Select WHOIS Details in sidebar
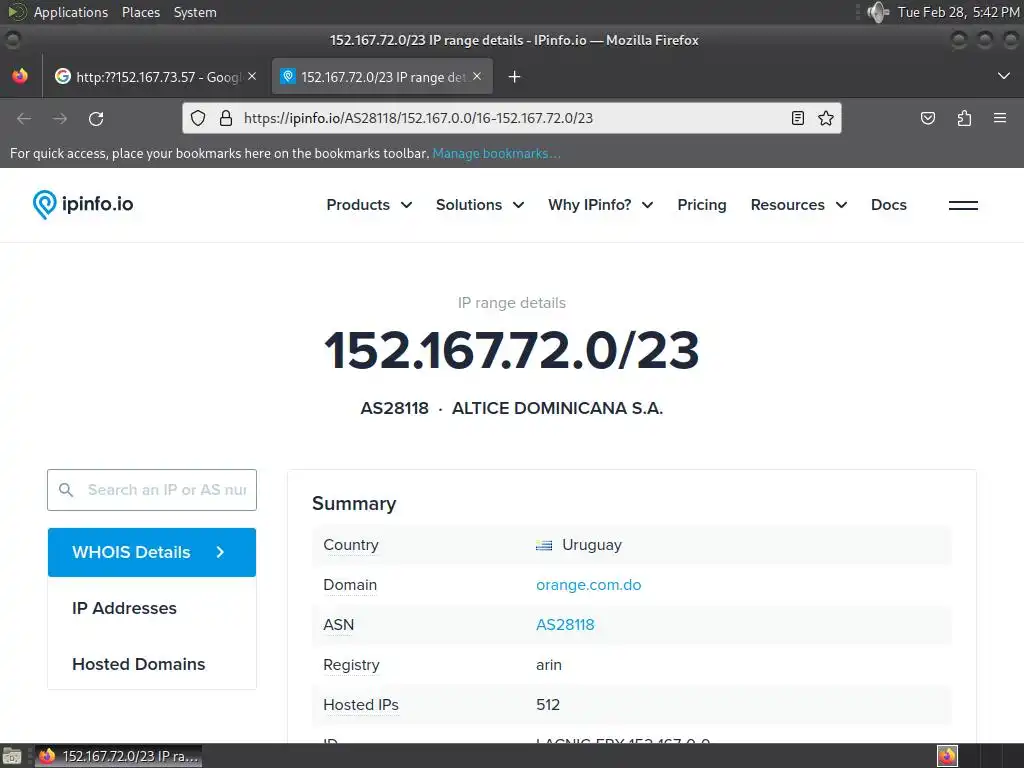Screen dimensions: 1024x768 (x=152, y=552)
